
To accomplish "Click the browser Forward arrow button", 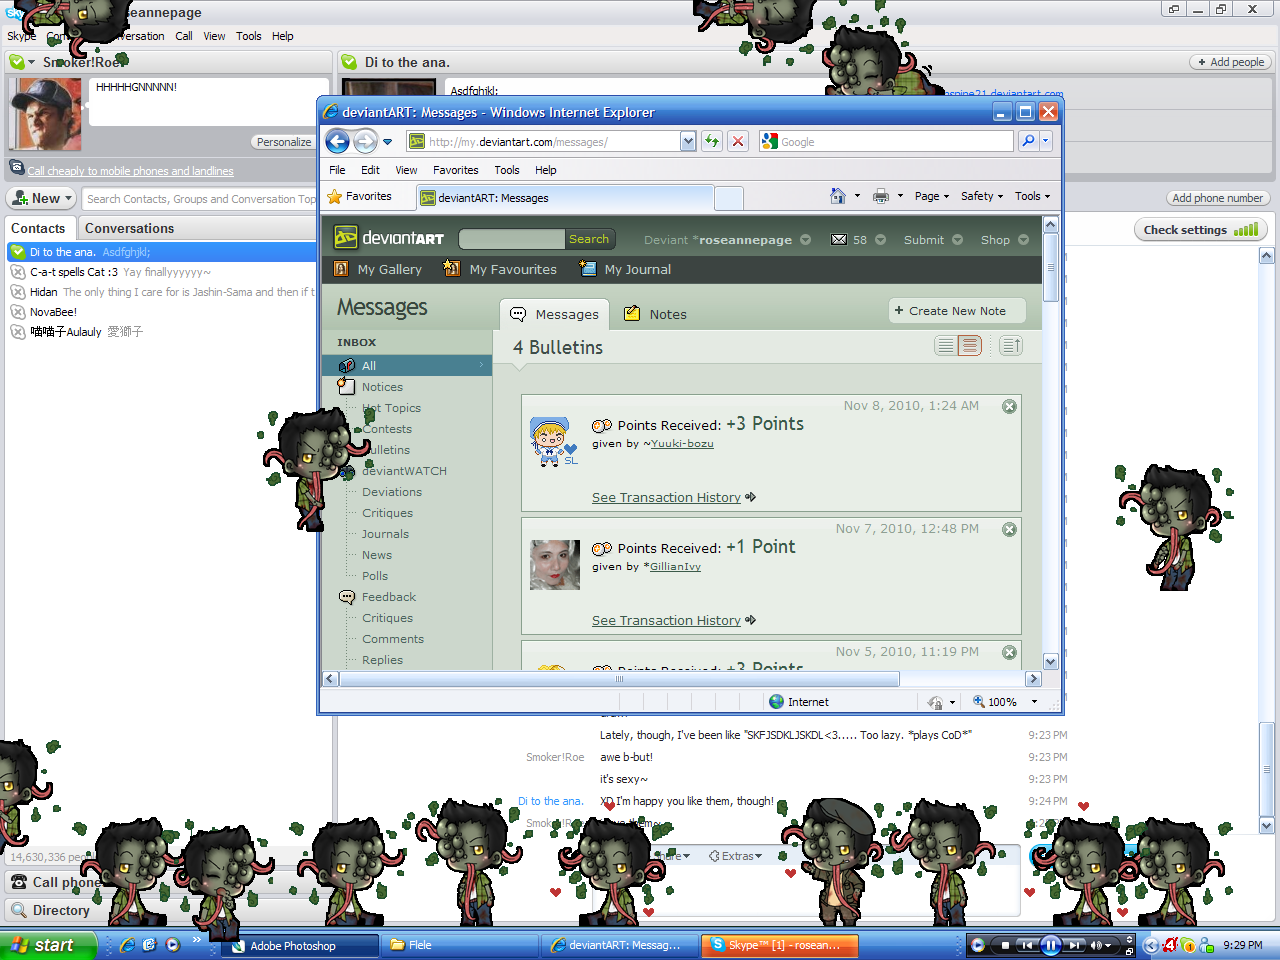I will tap(366, 141).
